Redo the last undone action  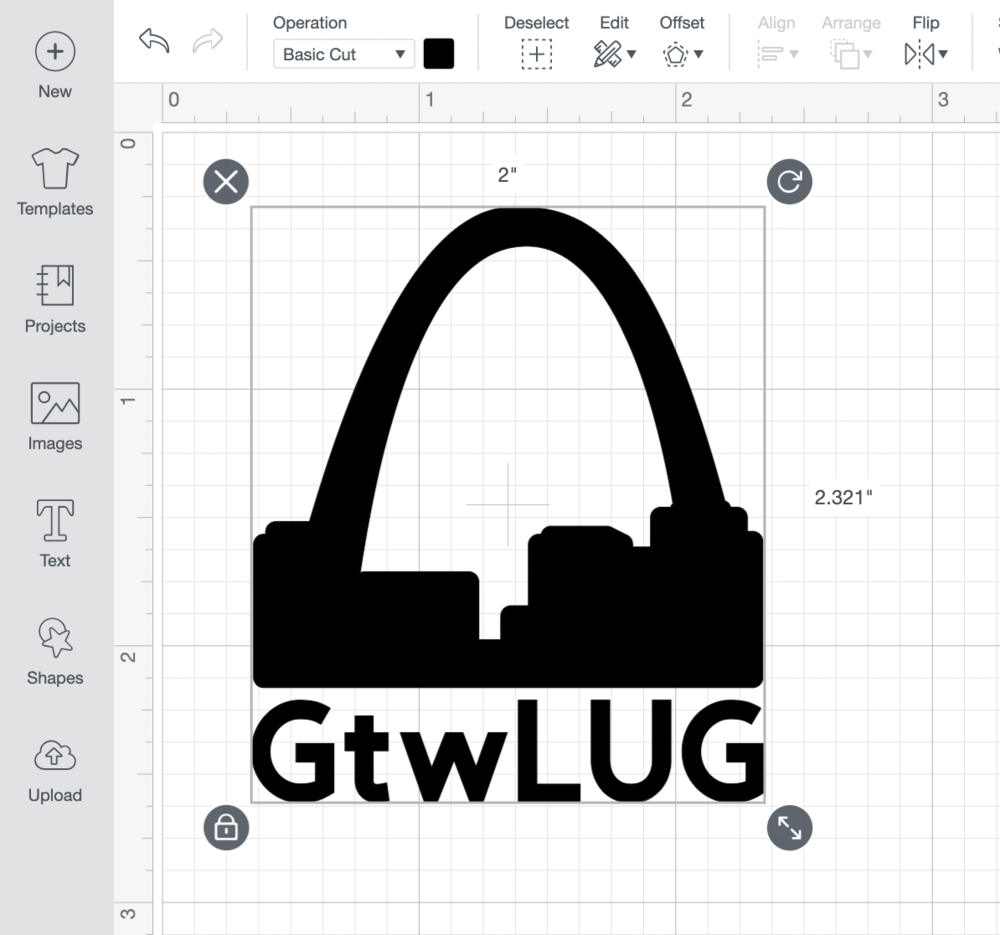(208, 41)
